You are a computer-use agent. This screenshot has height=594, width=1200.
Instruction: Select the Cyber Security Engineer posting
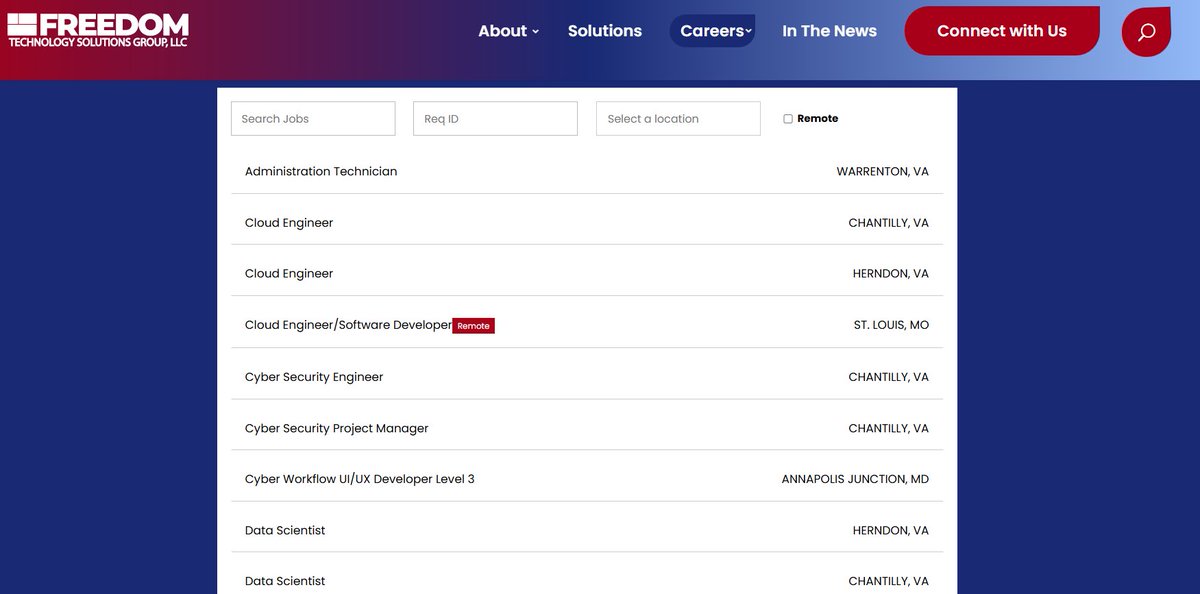pyautogui.click(x=314, y=377)
